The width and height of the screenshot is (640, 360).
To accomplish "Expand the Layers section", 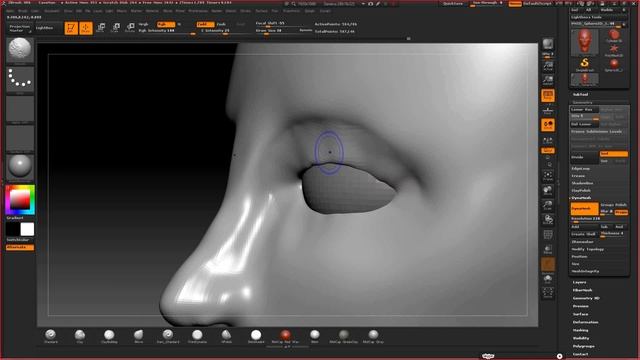I will 580,282.
